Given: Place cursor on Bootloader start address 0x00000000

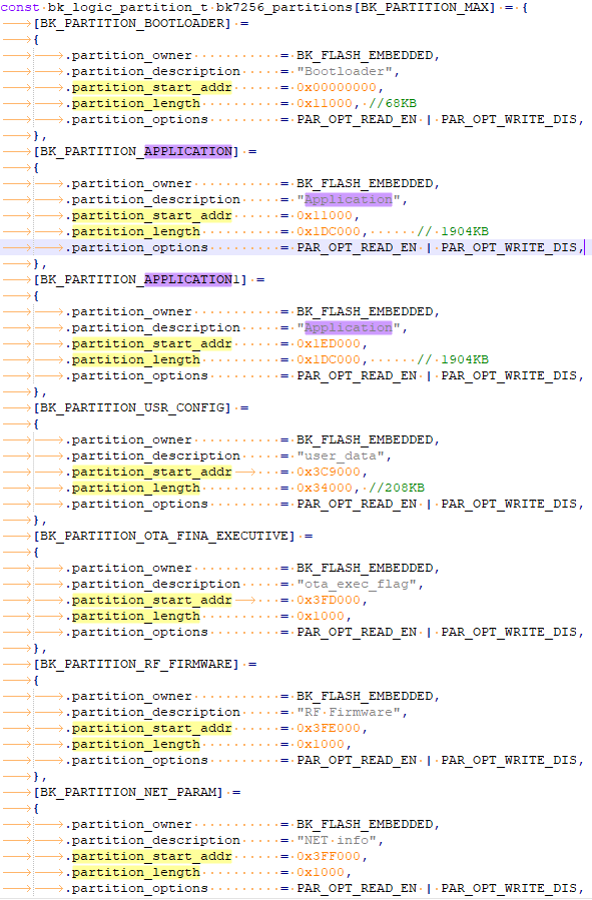Looking at the screenshot, I should pos(336,87).
